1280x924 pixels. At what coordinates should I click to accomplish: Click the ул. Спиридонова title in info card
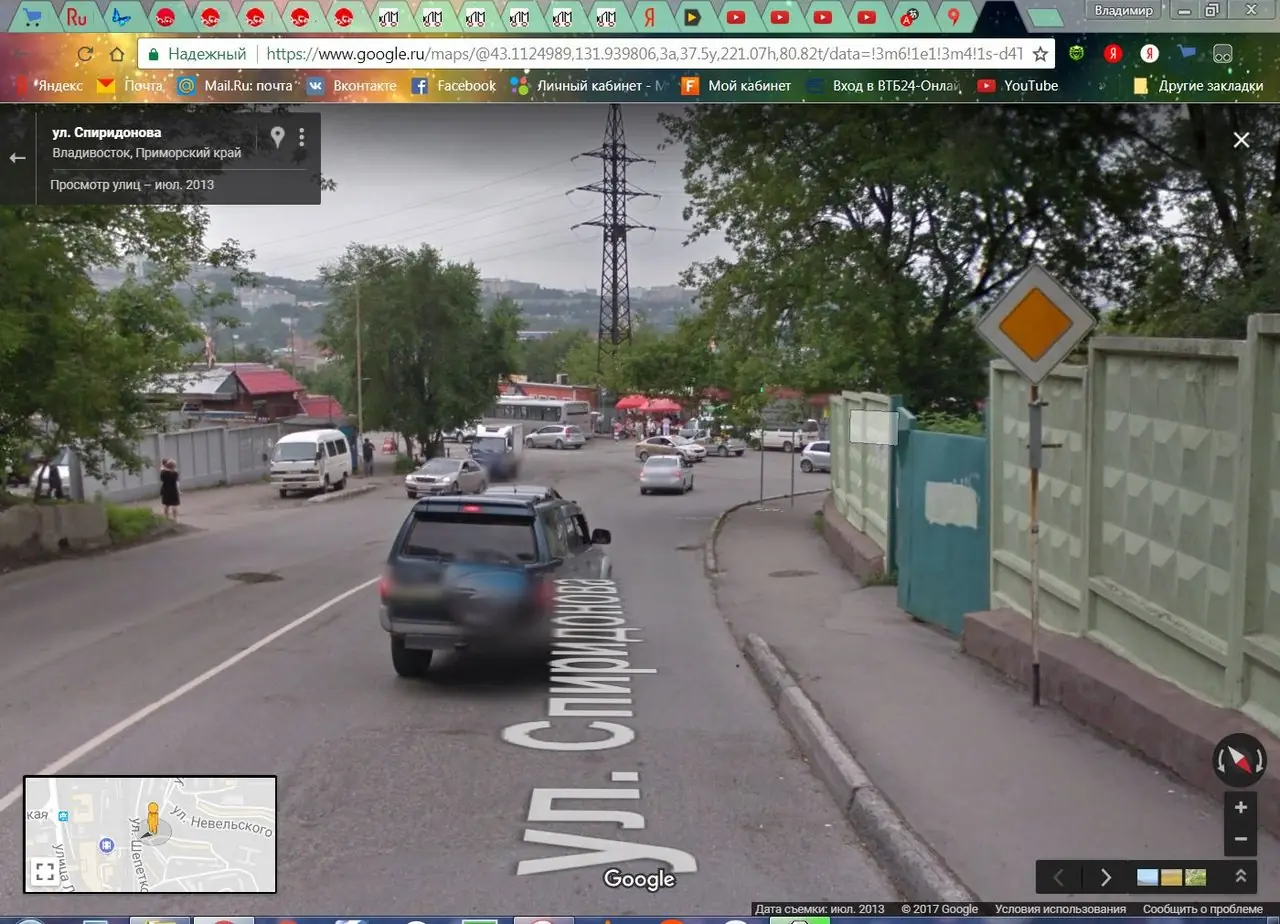[x=107, y=132]
